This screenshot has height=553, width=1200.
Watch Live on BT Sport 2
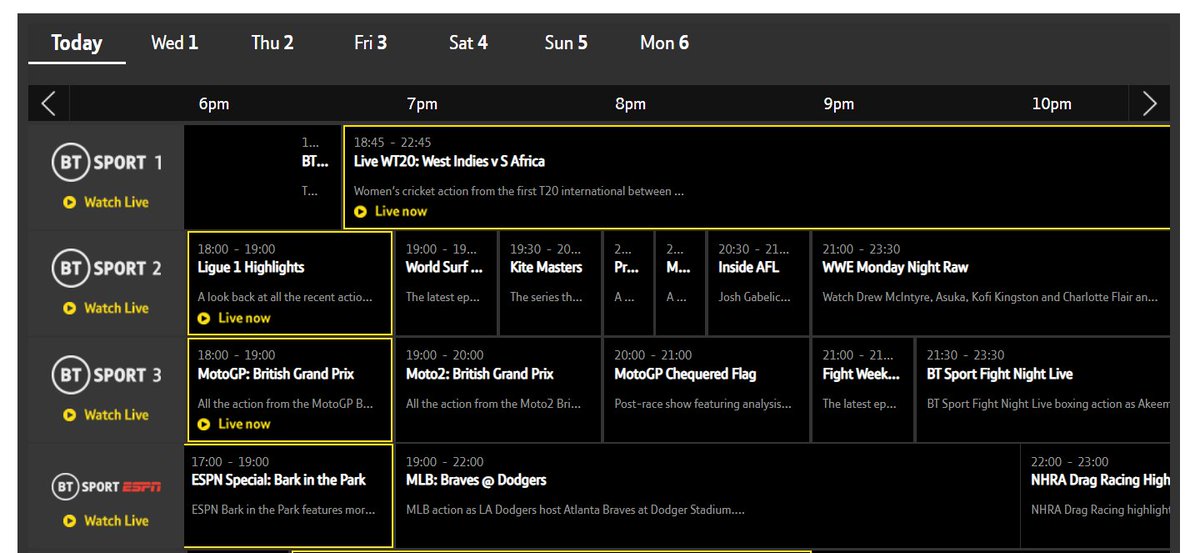tap(106, 308)
